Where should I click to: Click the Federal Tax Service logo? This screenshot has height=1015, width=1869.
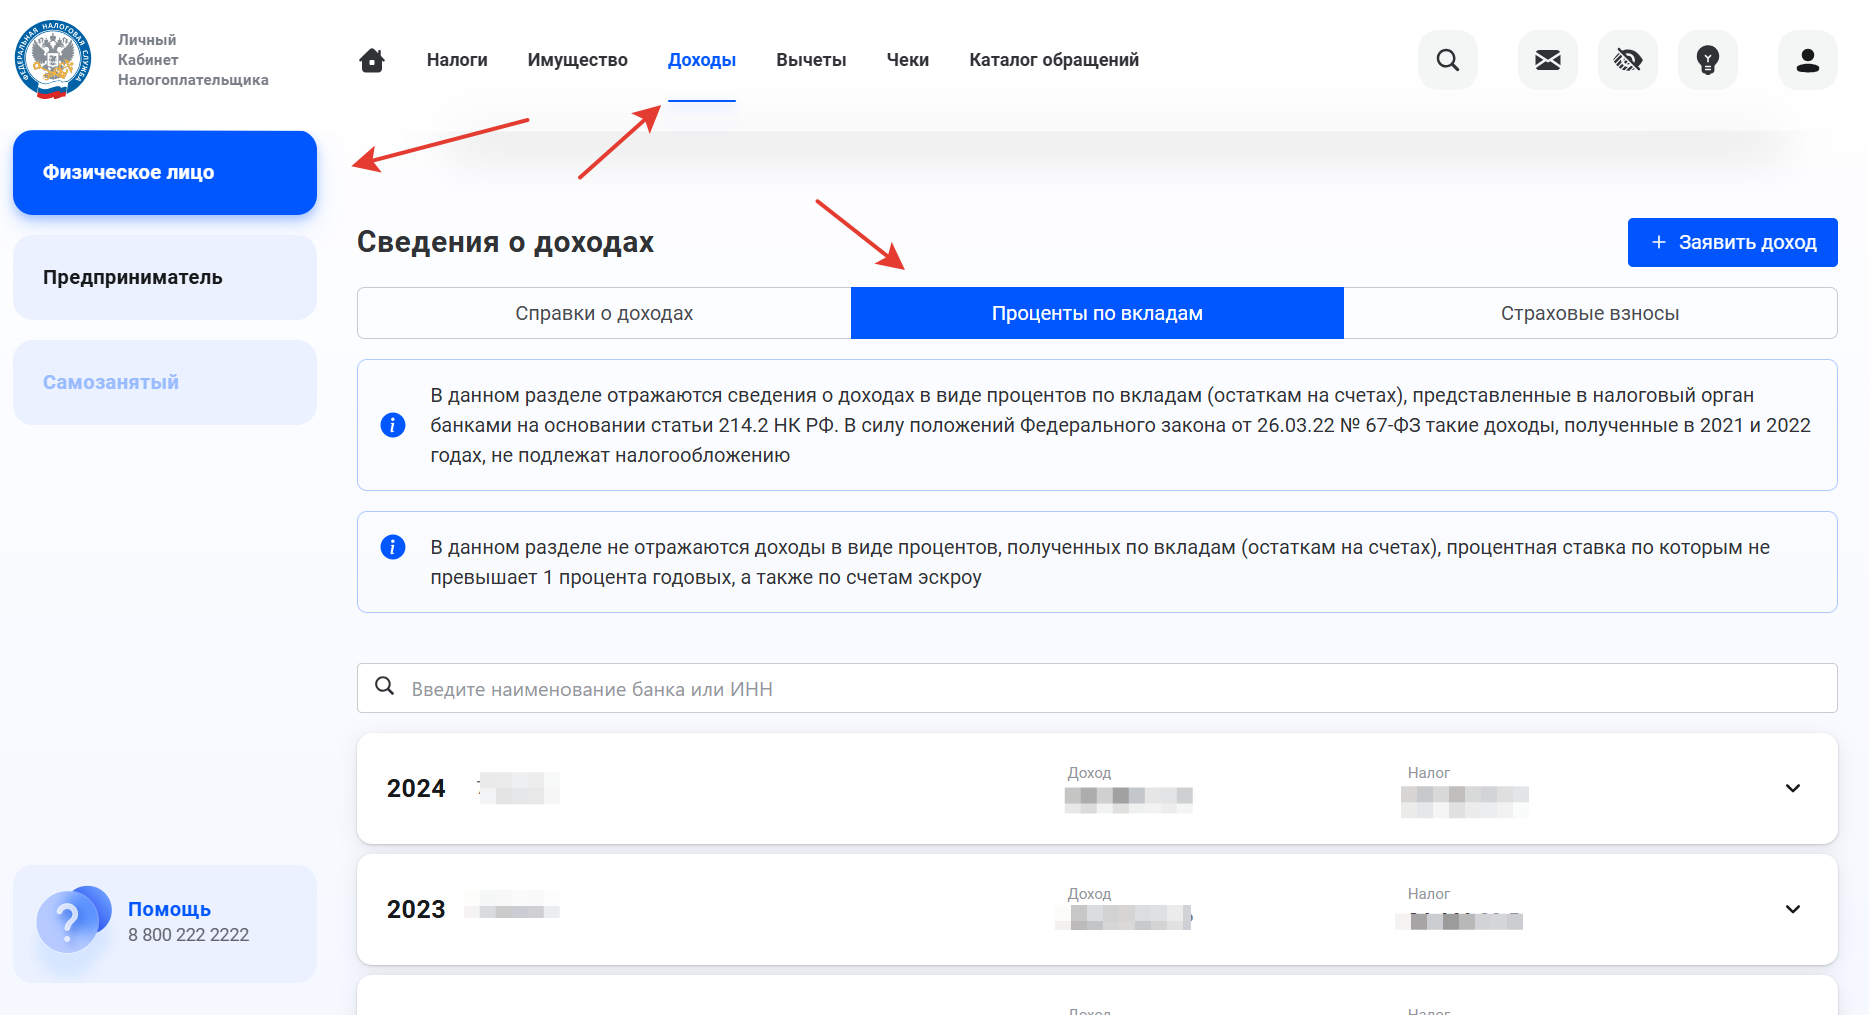tap(53, 60)
